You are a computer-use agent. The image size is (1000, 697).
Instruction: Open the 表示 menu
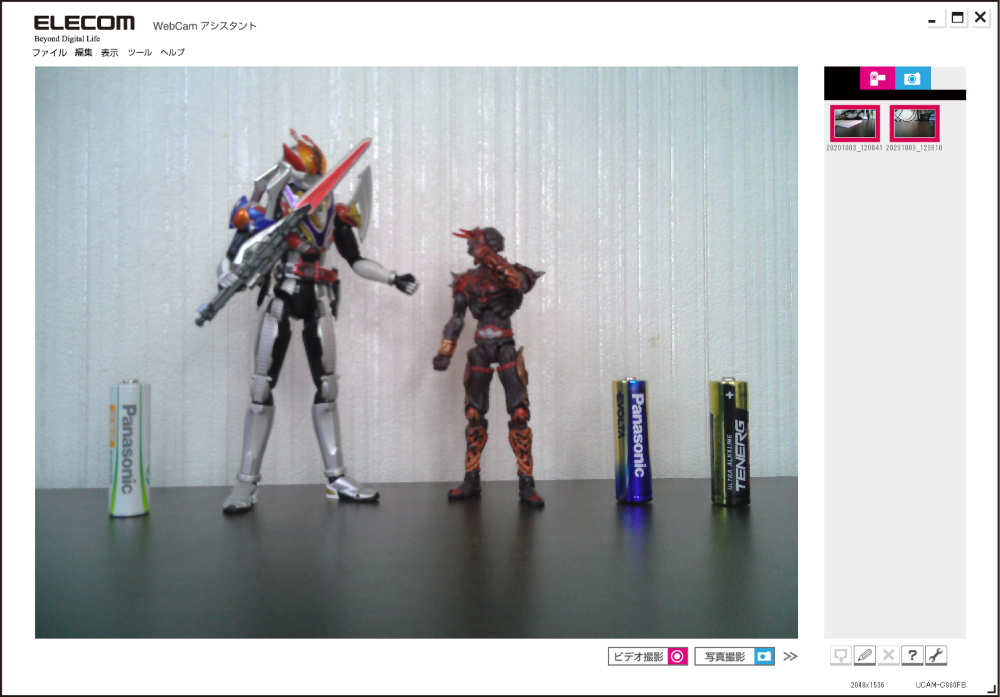[x=110, y=52]
